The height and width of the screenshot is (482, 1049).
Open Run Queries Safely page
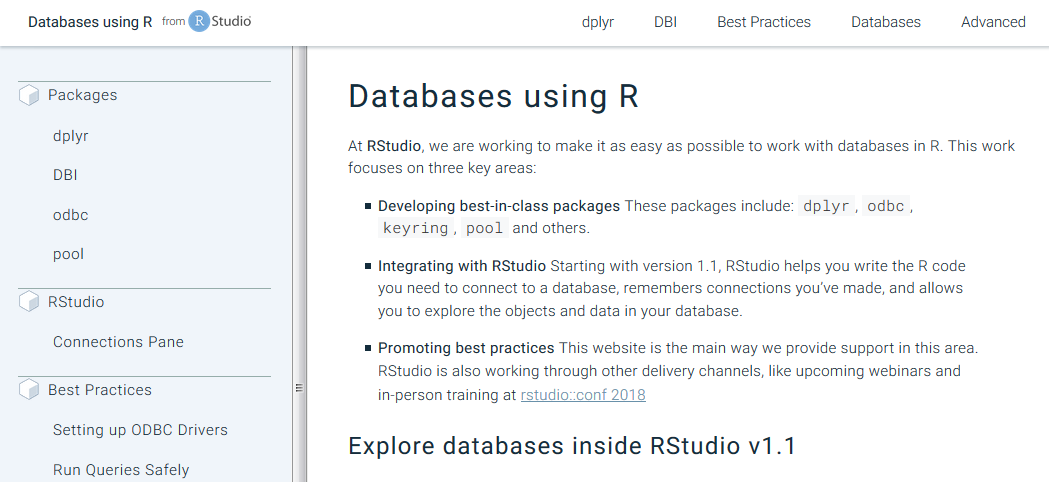121,470
